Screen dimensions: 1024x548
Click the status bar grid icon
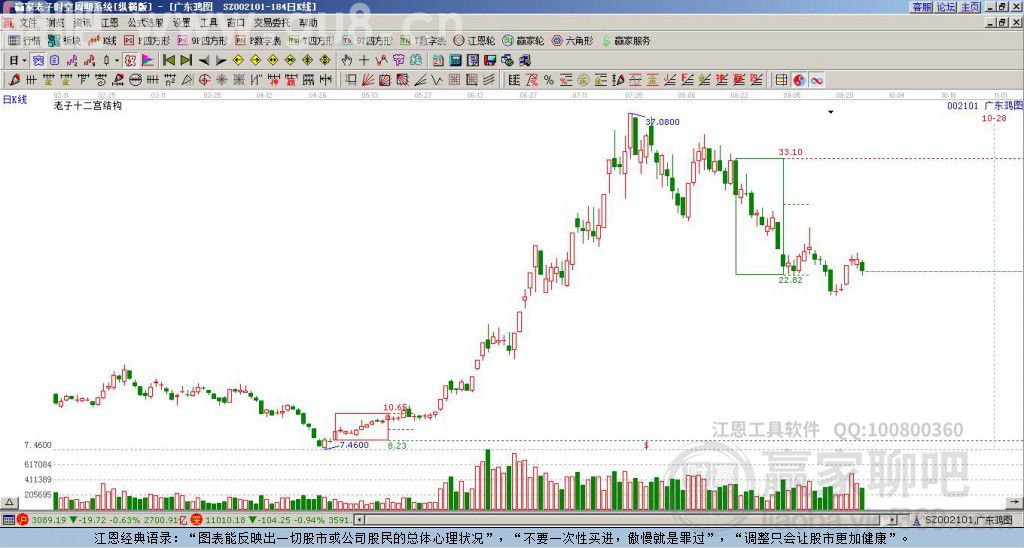click(8, 520)
